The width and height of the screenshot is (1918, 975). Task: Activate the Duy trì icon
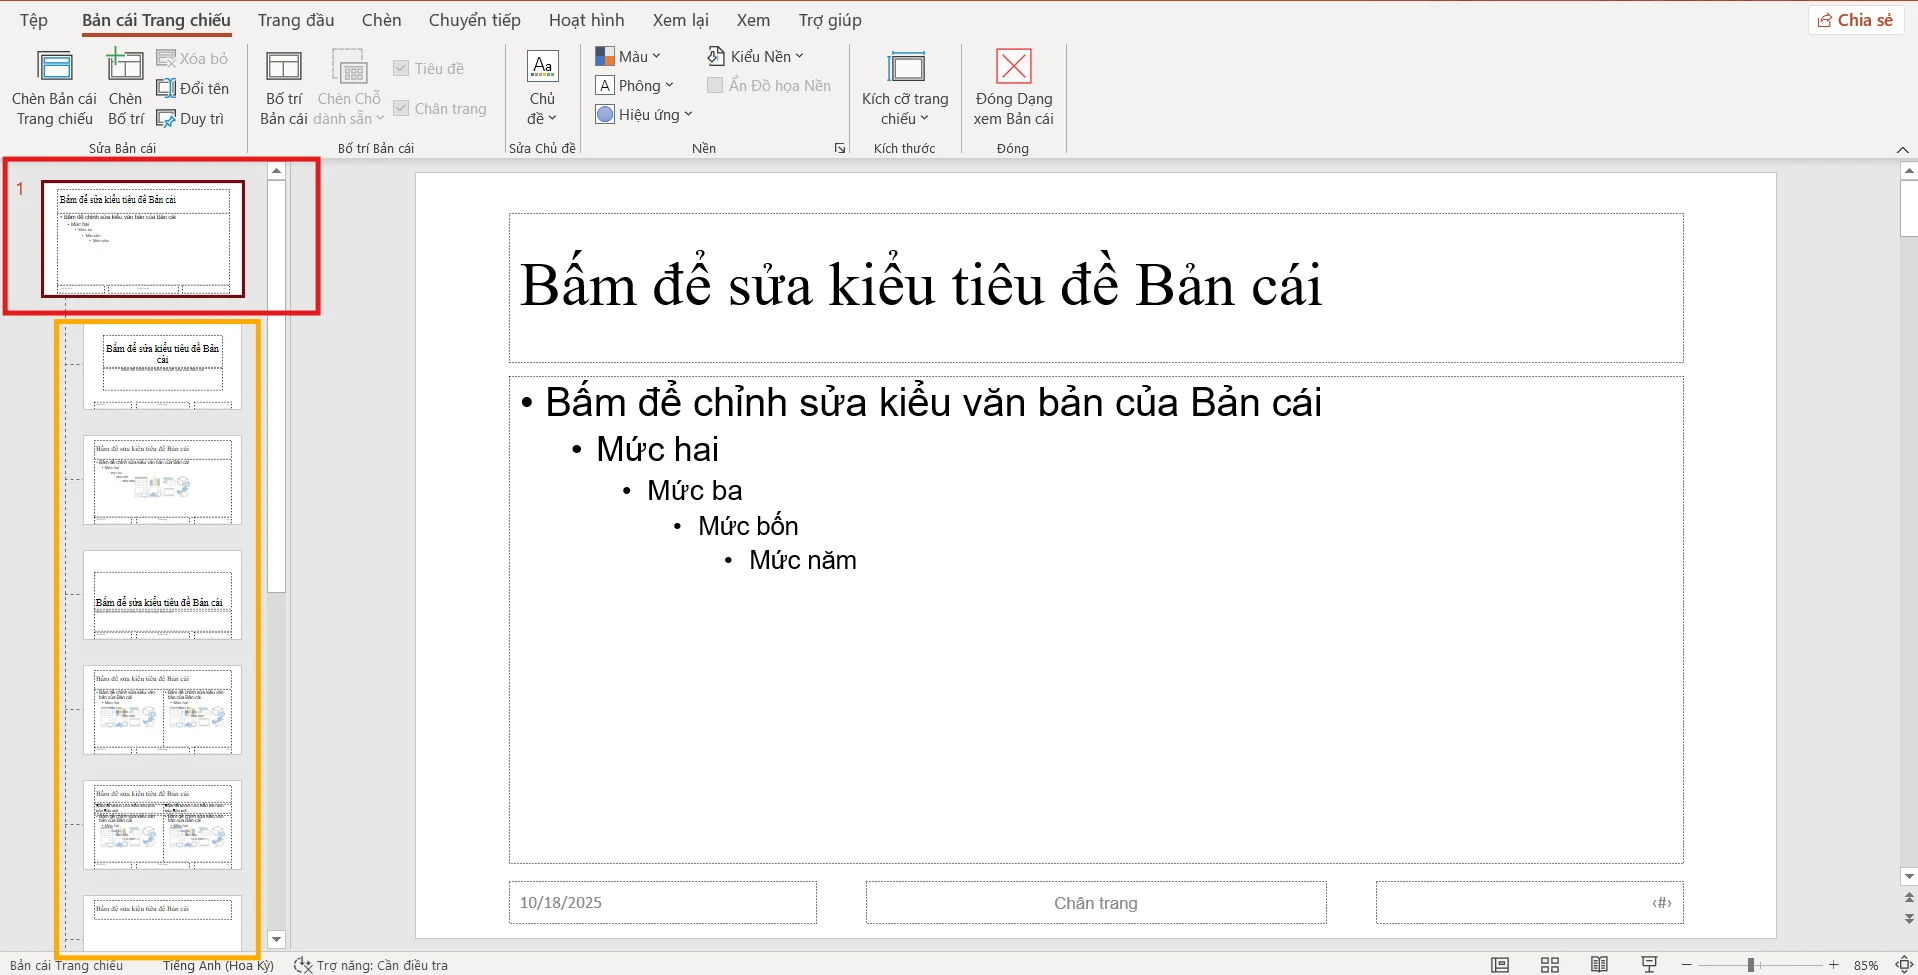191,117
